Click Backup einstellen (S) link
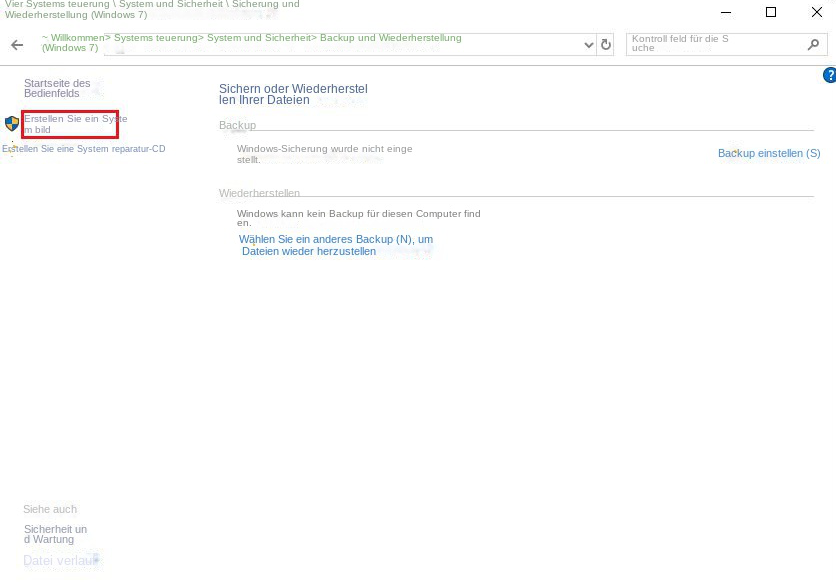836x582 pixels. (768, 153)
